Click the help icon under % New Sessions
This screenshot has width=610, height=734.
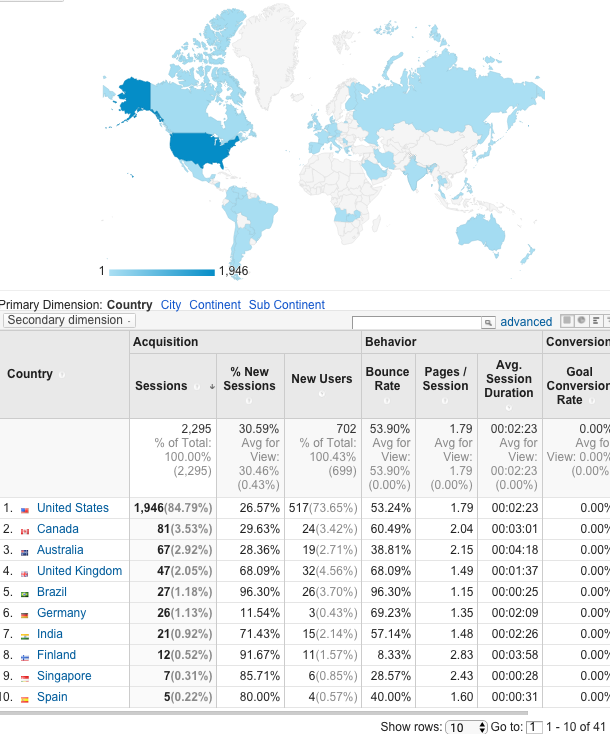pyautogui.click(x=249, y=401)
